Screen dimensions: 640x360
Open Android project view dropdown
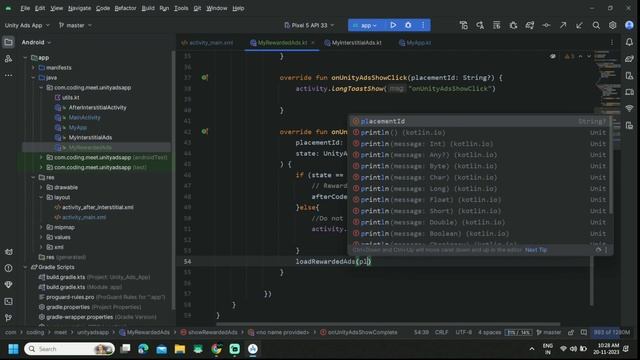click(36, 42)
